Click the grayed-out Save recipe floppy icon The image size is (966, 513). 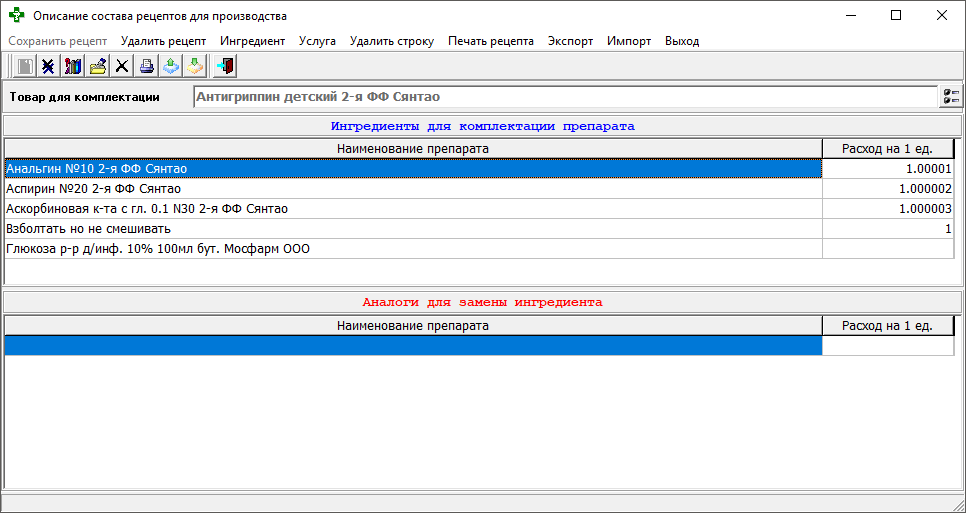(24, 65)
